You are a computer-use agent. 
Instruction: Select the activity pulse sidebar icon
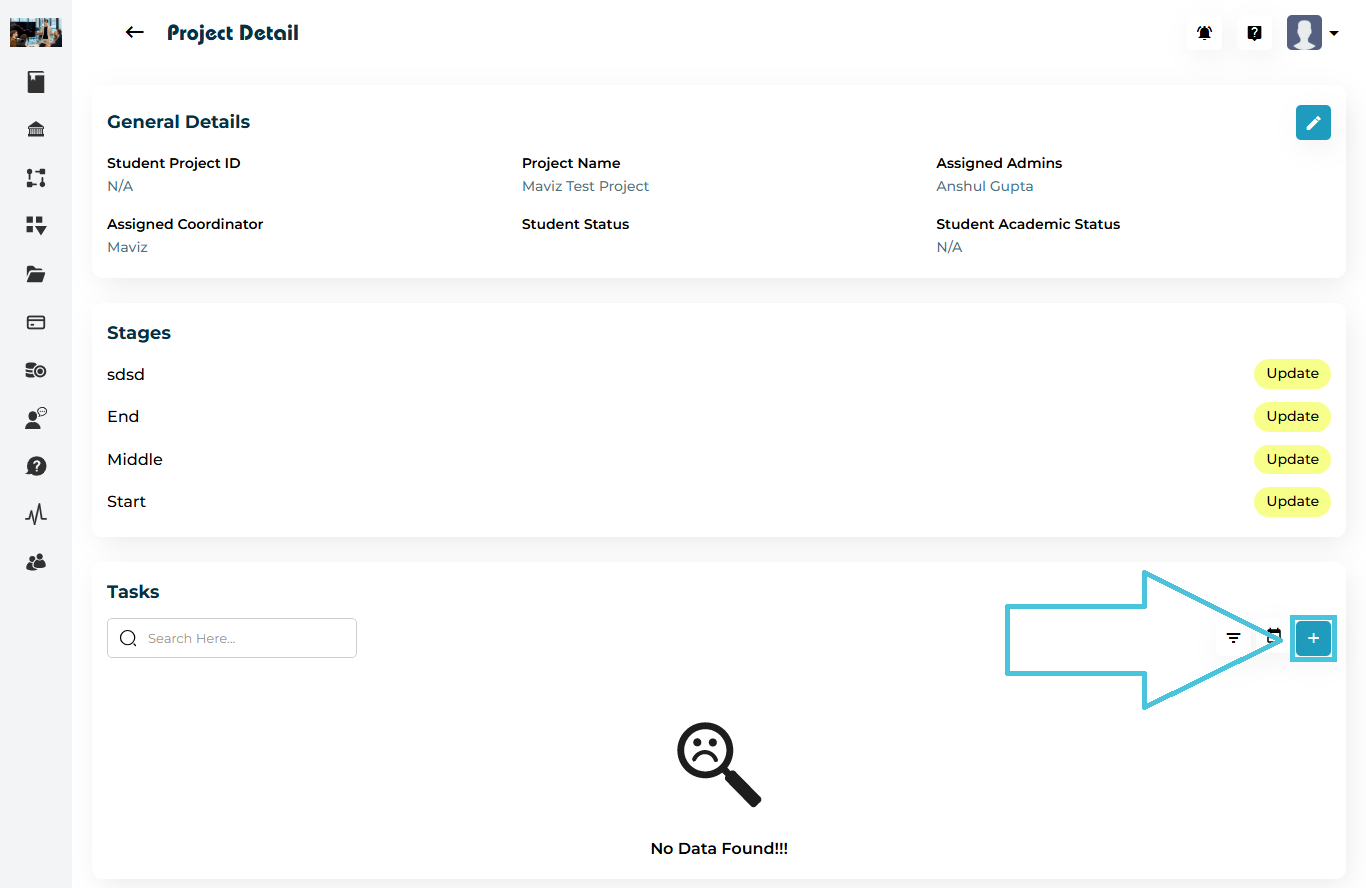coord(36,515)
